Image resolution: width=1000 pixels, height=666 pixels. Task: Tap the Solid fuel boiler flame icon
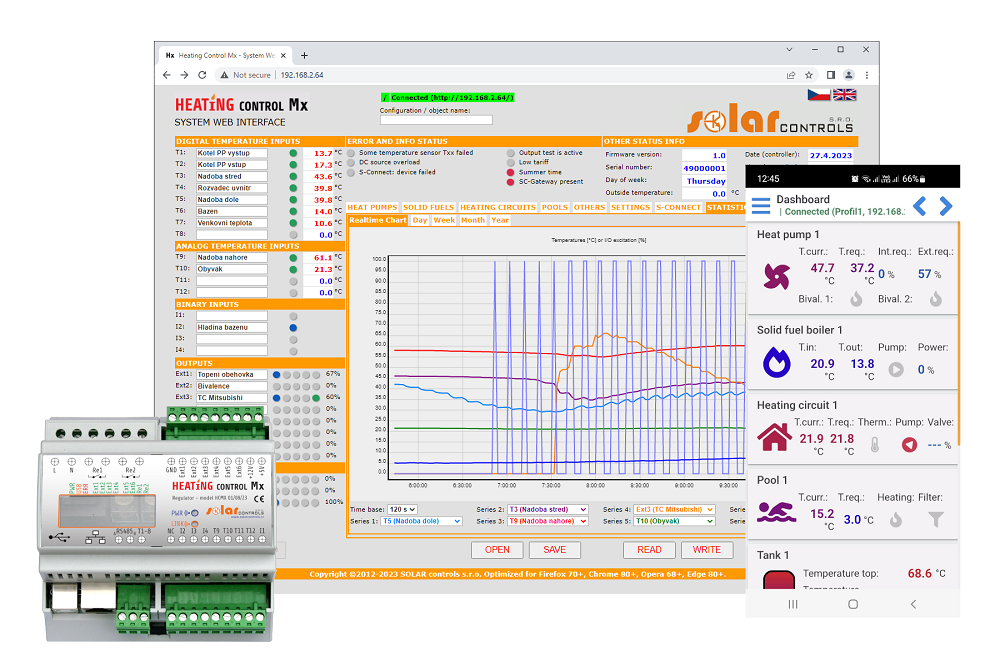click(776, 363)
